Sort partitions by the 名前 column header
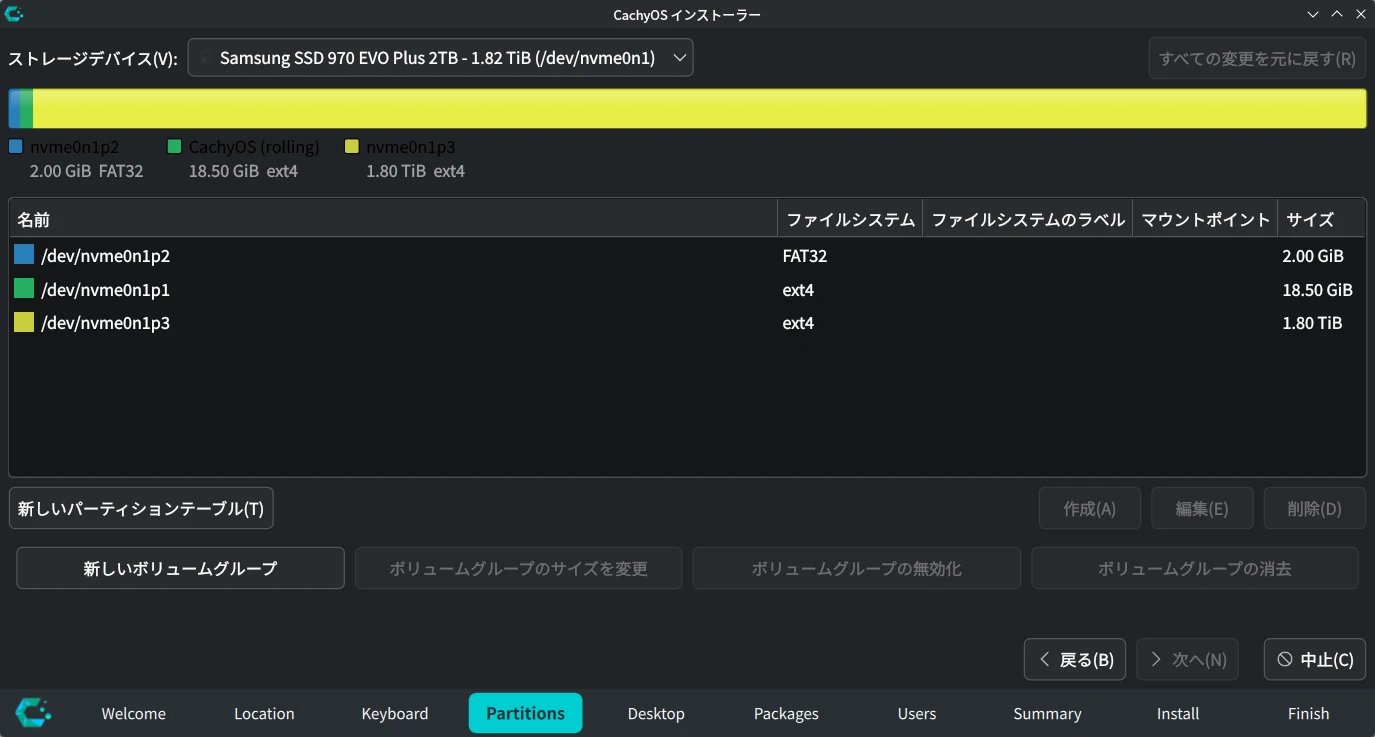The width and height of the screenshot is (1375, 737). coord(390,220)
